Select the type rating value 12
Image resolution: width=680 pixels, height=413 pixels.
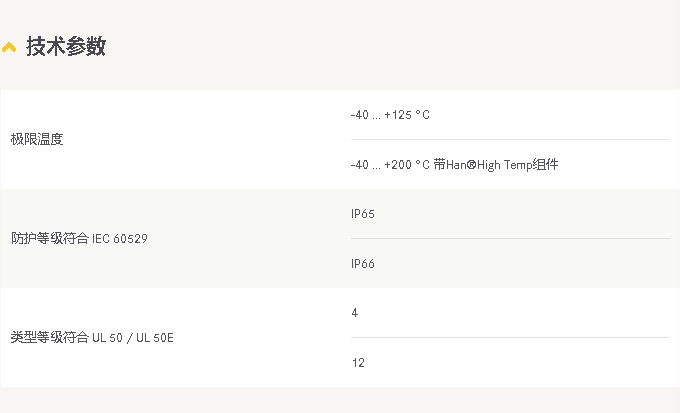(x=358, y=362)
